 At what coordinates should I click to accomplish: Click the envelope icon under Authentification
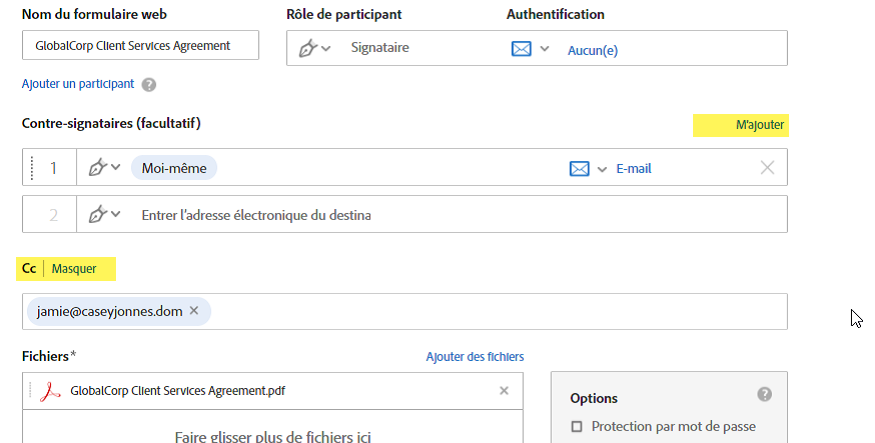coord(521,48)
